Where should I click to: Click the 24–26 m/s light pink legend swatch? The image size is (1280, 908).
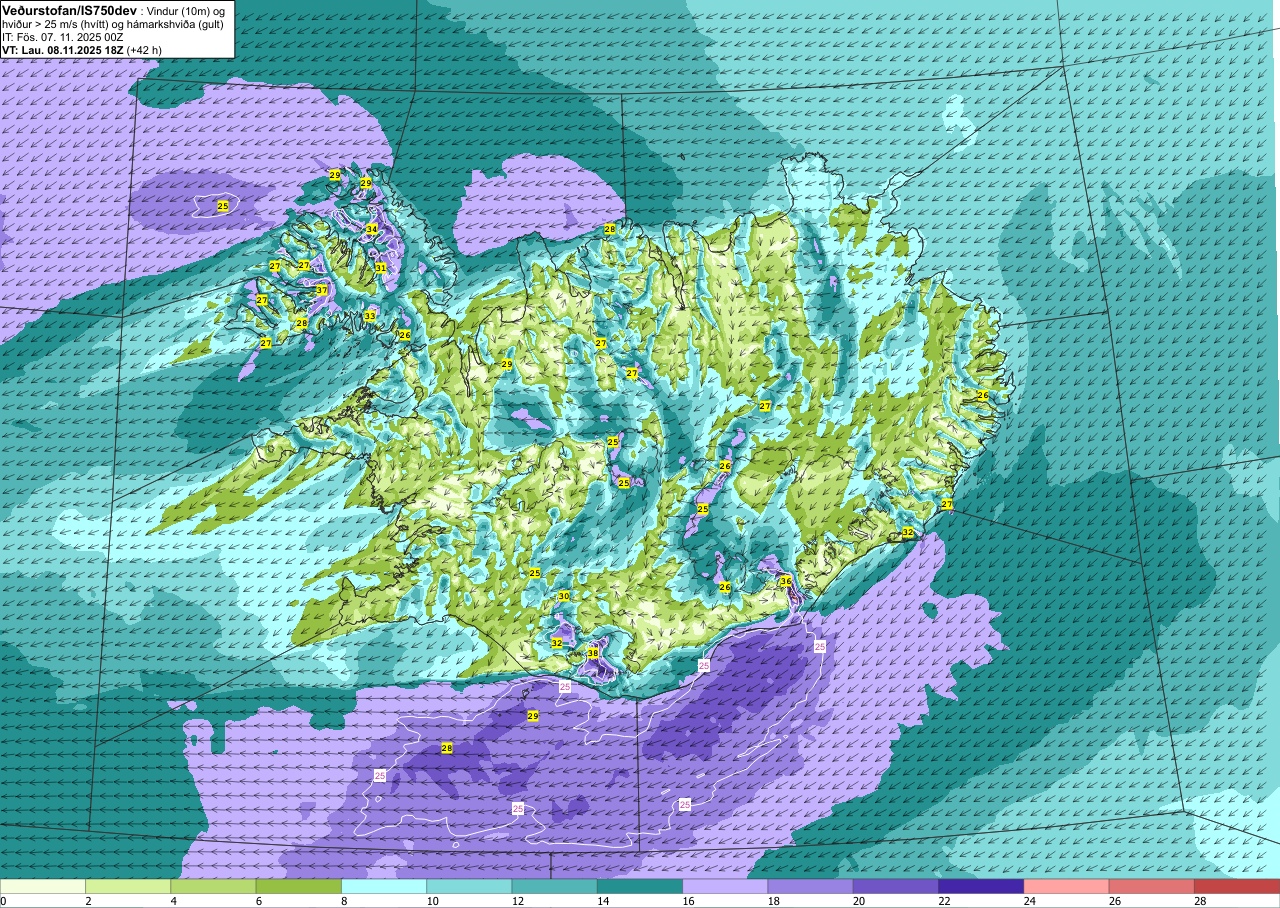point(1067,886)
